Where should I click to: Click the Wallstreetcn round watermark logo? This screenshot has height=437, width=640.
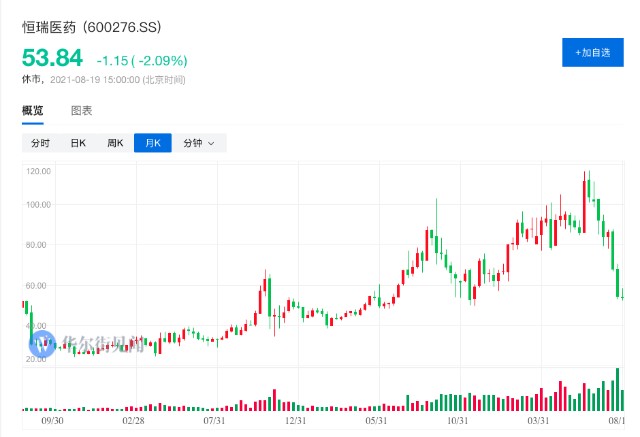[42, 344]
